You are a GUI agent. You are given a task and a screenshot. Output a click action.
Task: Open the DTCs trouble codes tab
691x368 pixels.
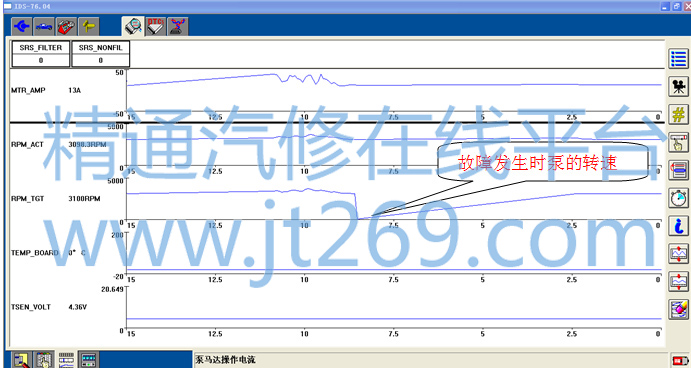click(156, 26)
